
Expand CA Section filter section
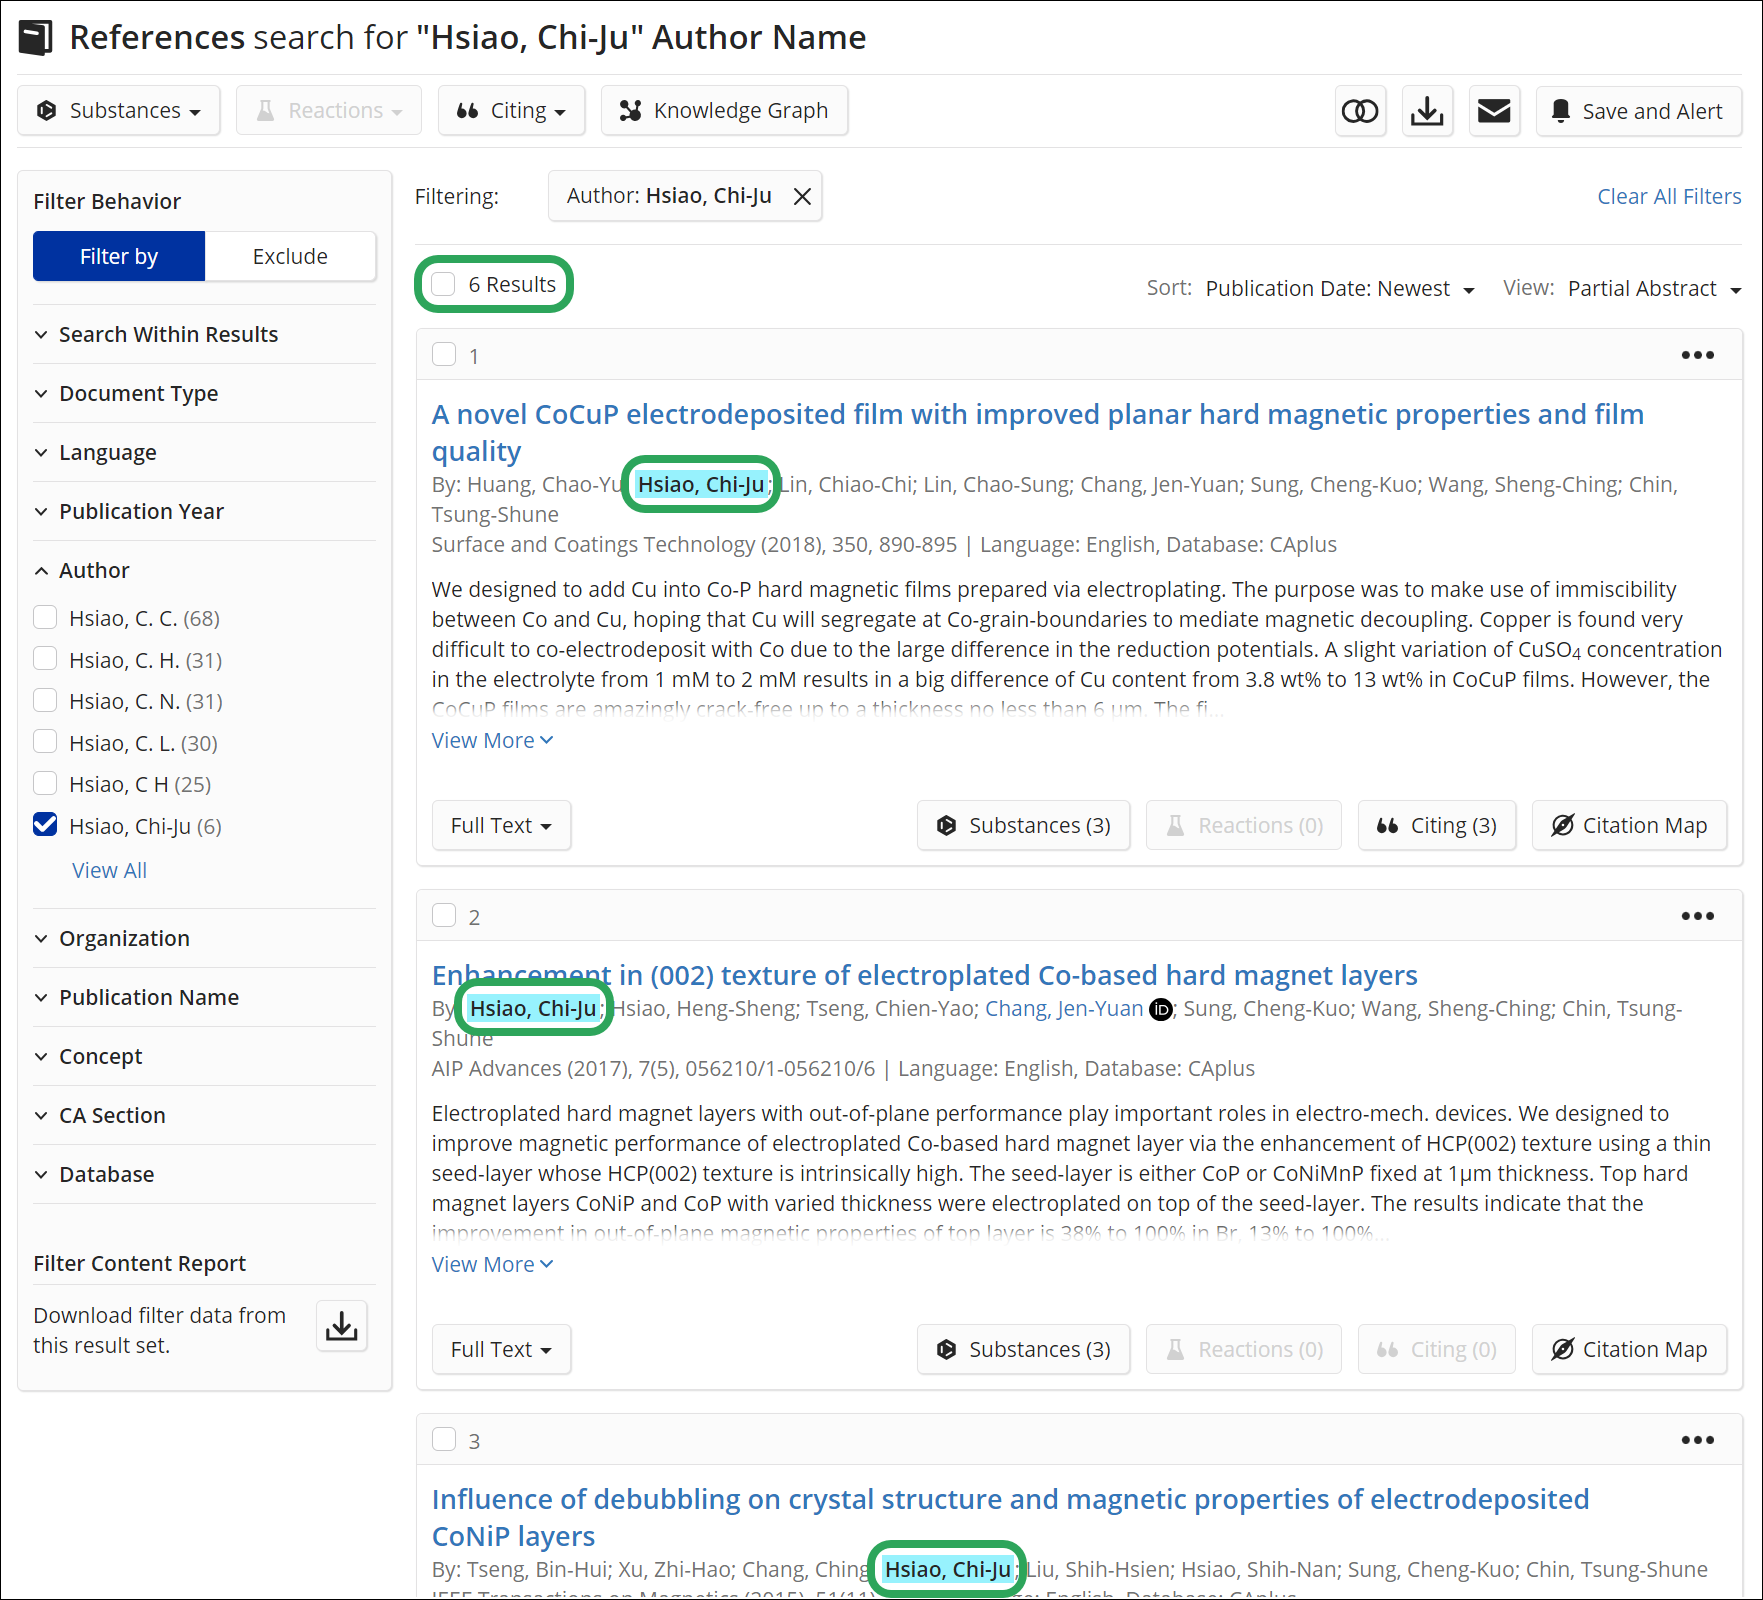(x=204, y=1115)
